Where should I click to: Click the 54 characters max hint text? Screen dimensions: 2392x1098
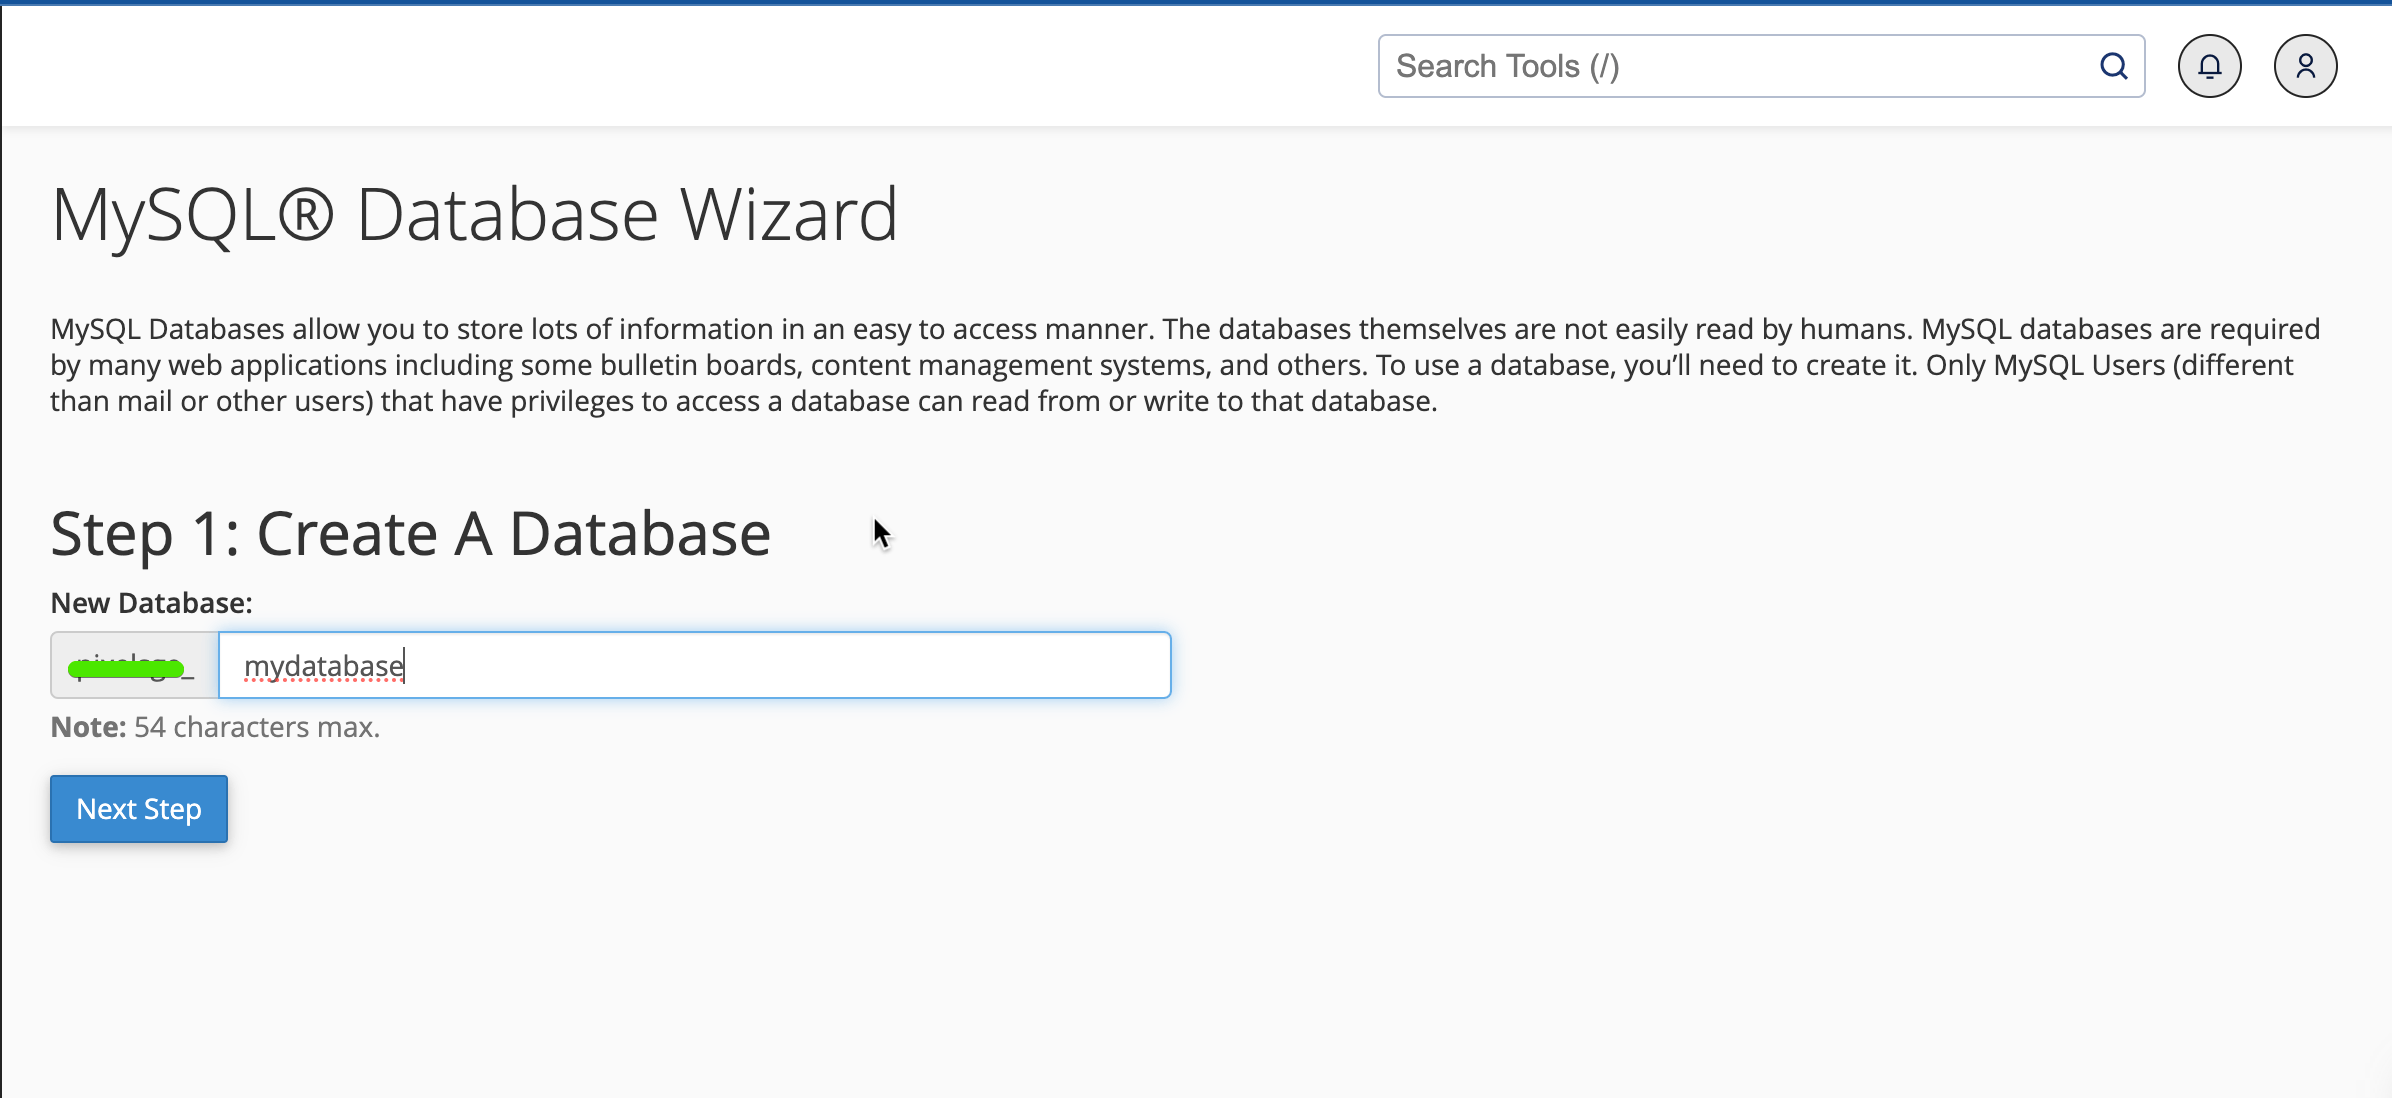click(x=257, y=727)
